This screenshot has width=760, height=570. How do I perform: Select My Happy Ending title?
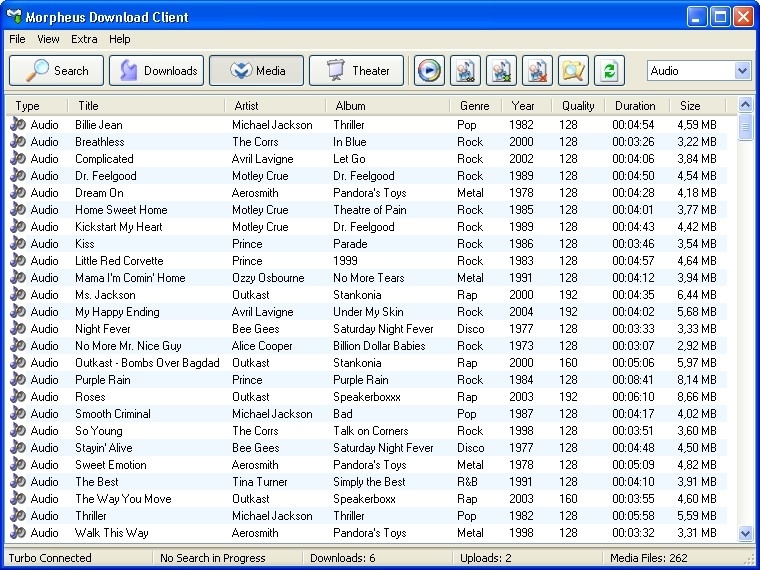click(x=117, y=312)
